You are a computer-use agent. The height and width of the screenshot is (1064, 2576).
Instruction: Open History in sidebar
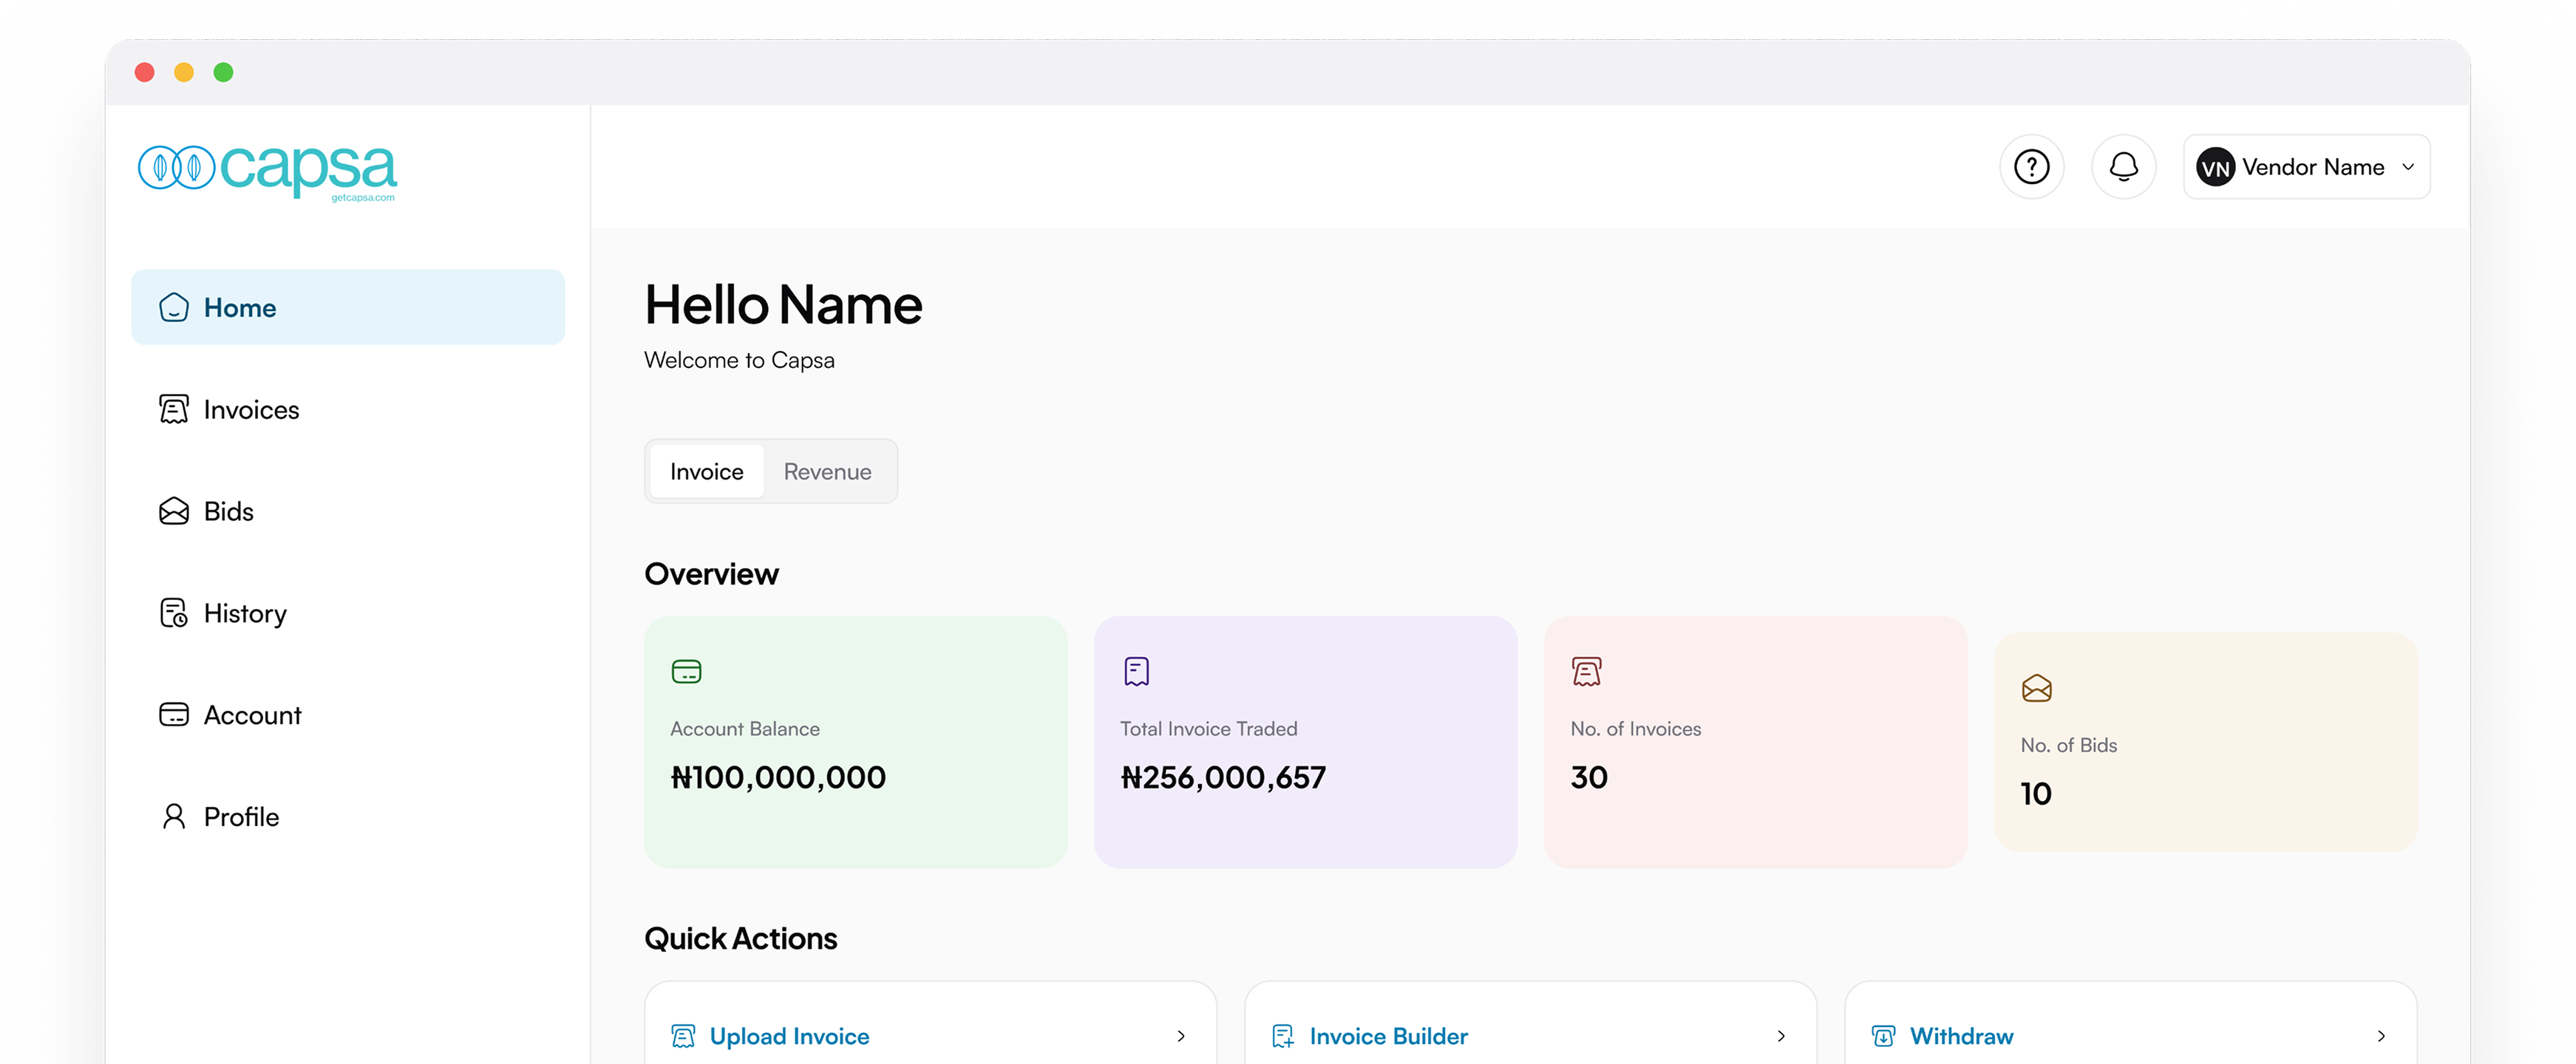pyautogui.click(x=348, y=613)
